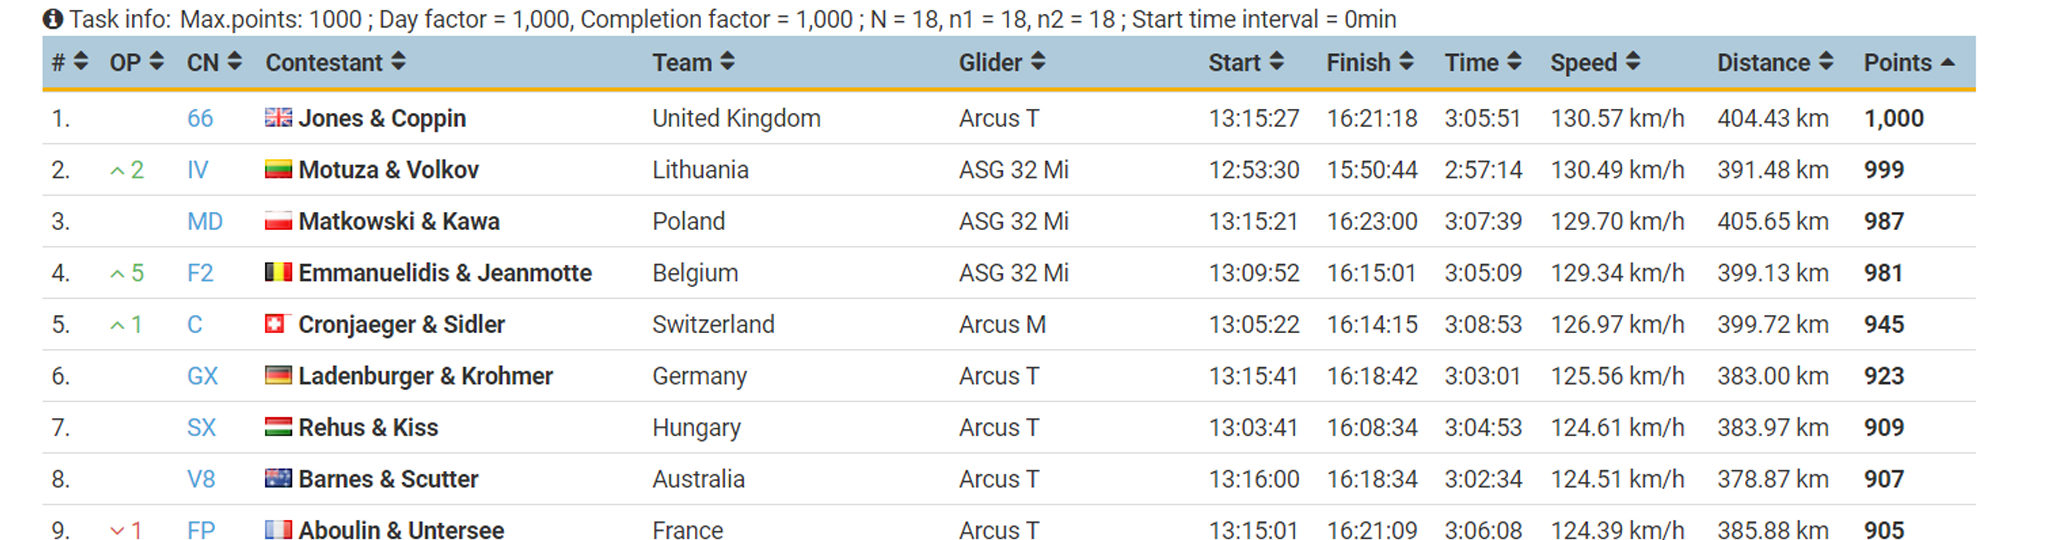Viewport: 2048px width, 540px height.
Task: Toggle Points column sort direction
Action: point(1947,62)
